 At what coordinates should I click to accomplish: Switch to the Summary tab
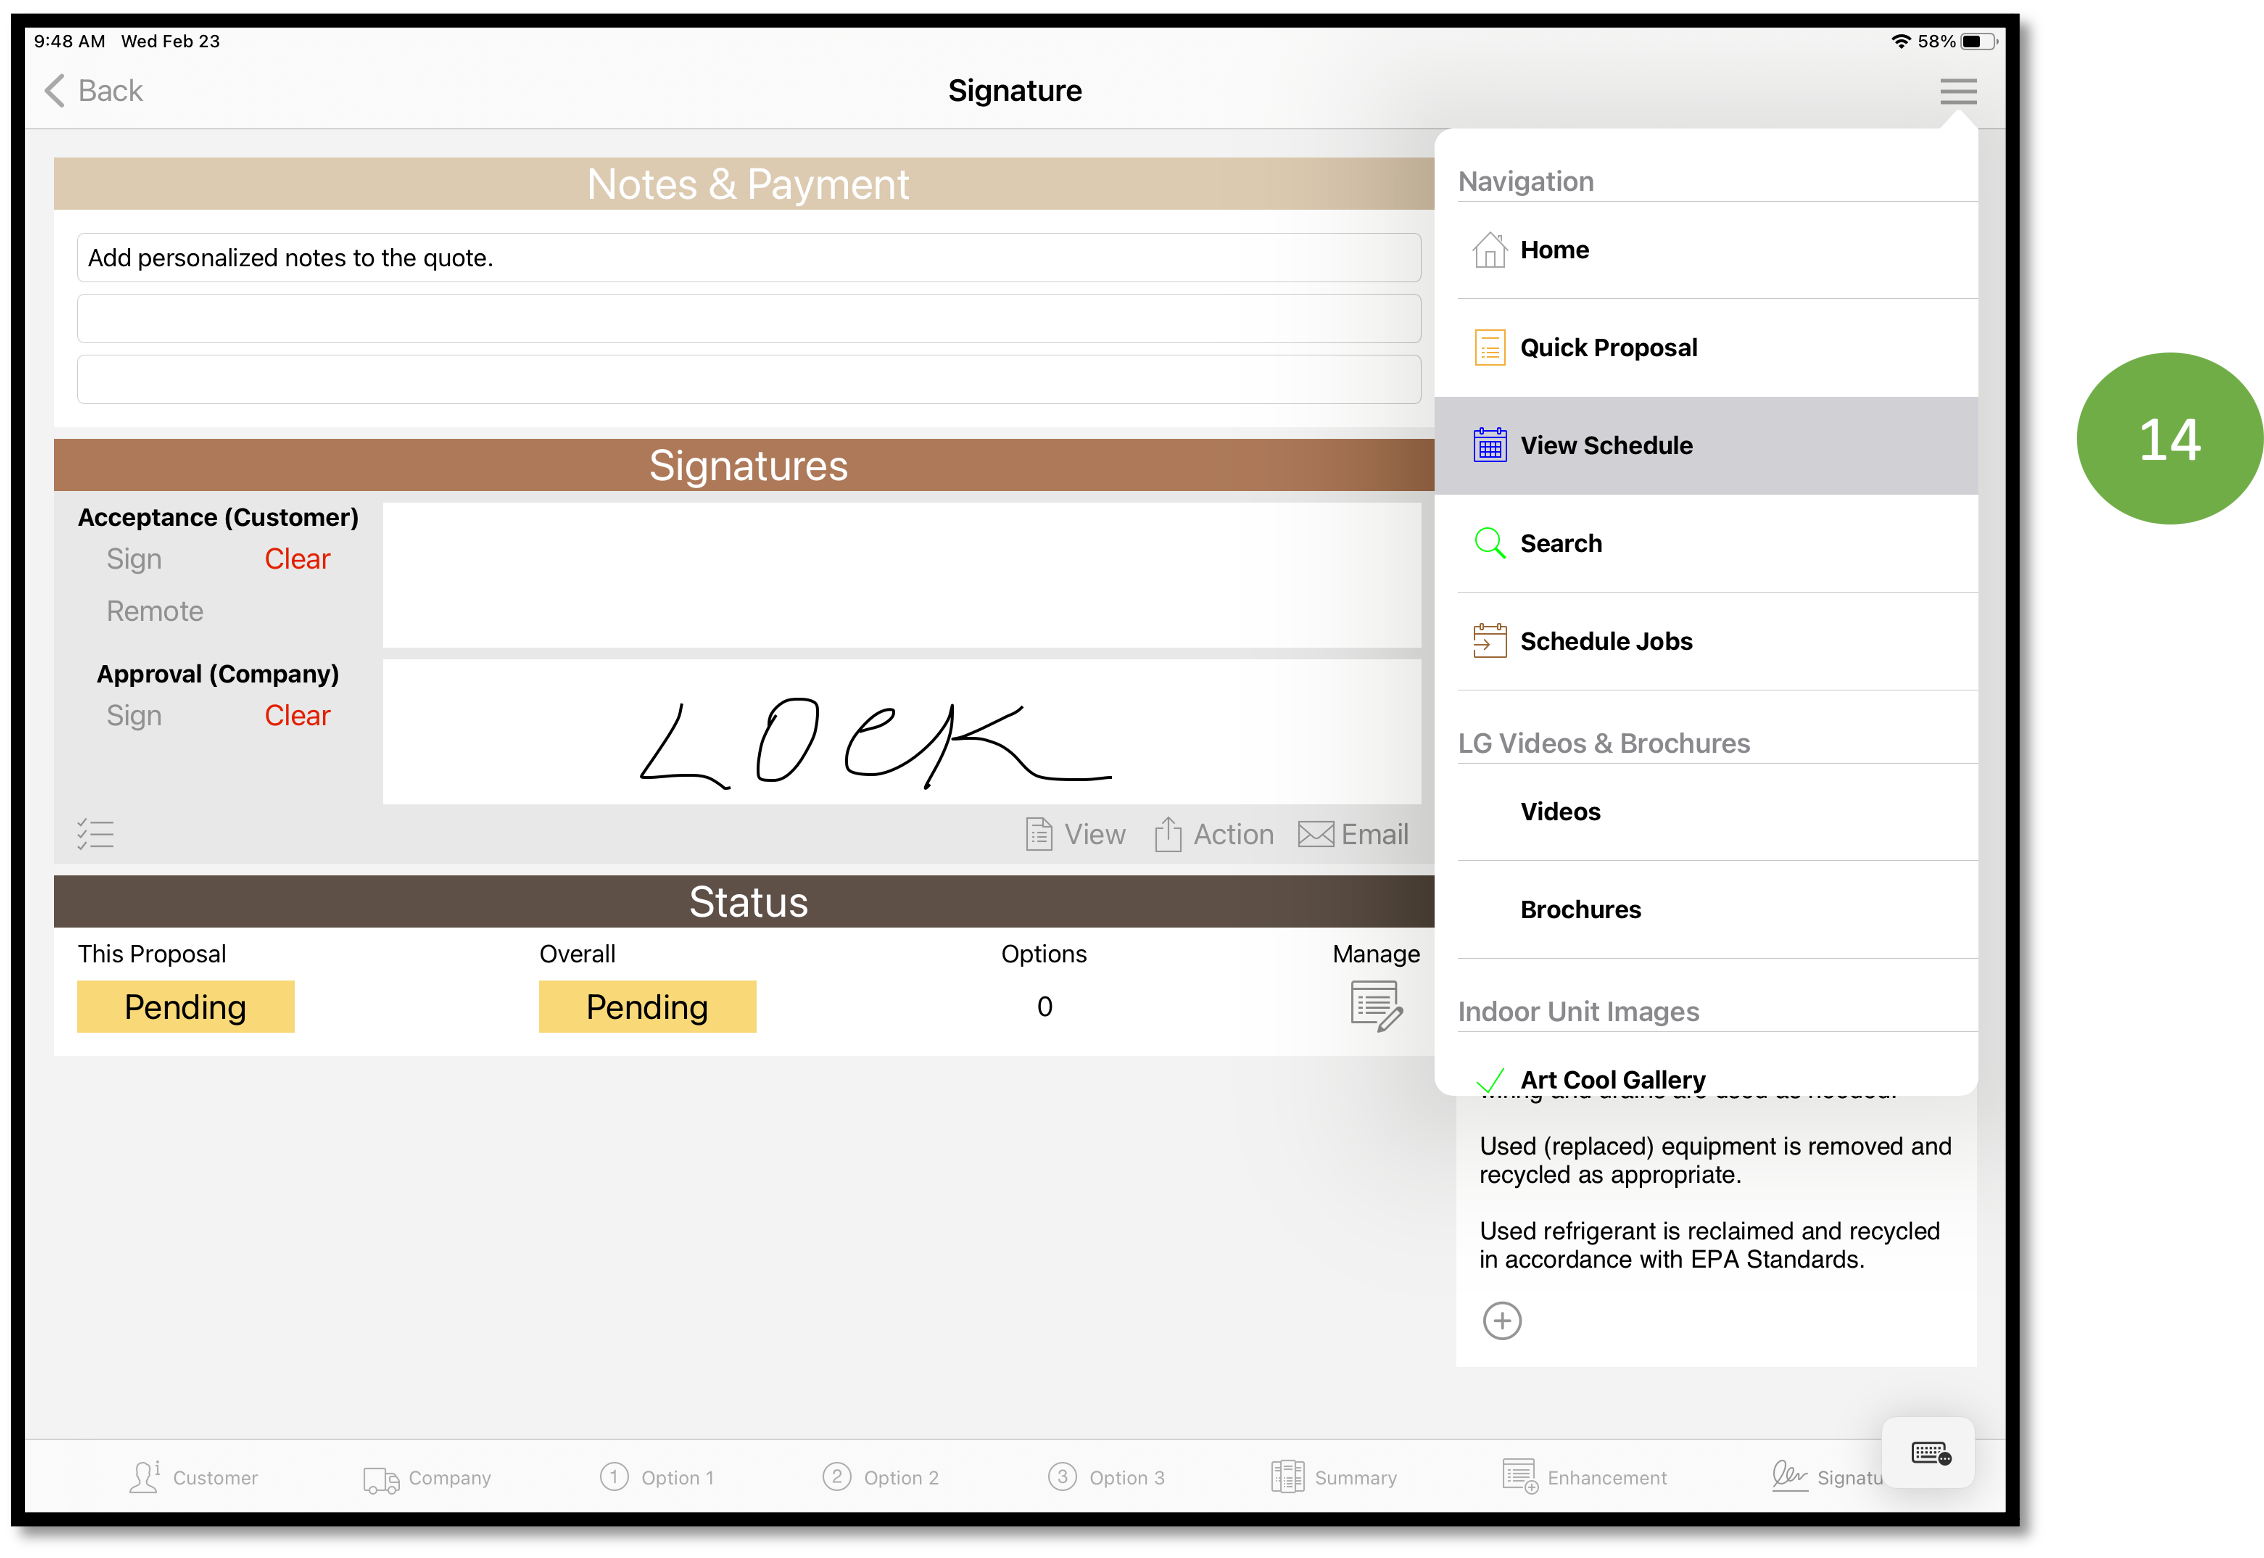pyautogui.click(x=1334, y=1477)
